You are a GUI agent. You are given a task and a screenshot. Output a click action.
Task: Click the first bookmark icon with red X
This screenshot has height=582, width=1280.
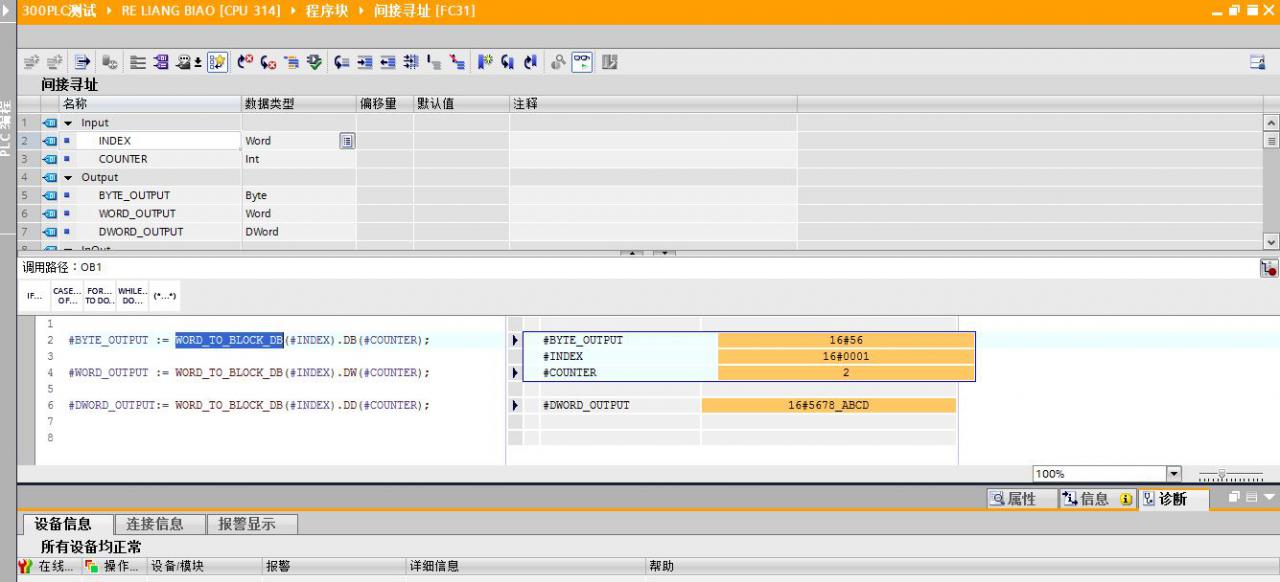click(x=245, y=62)
